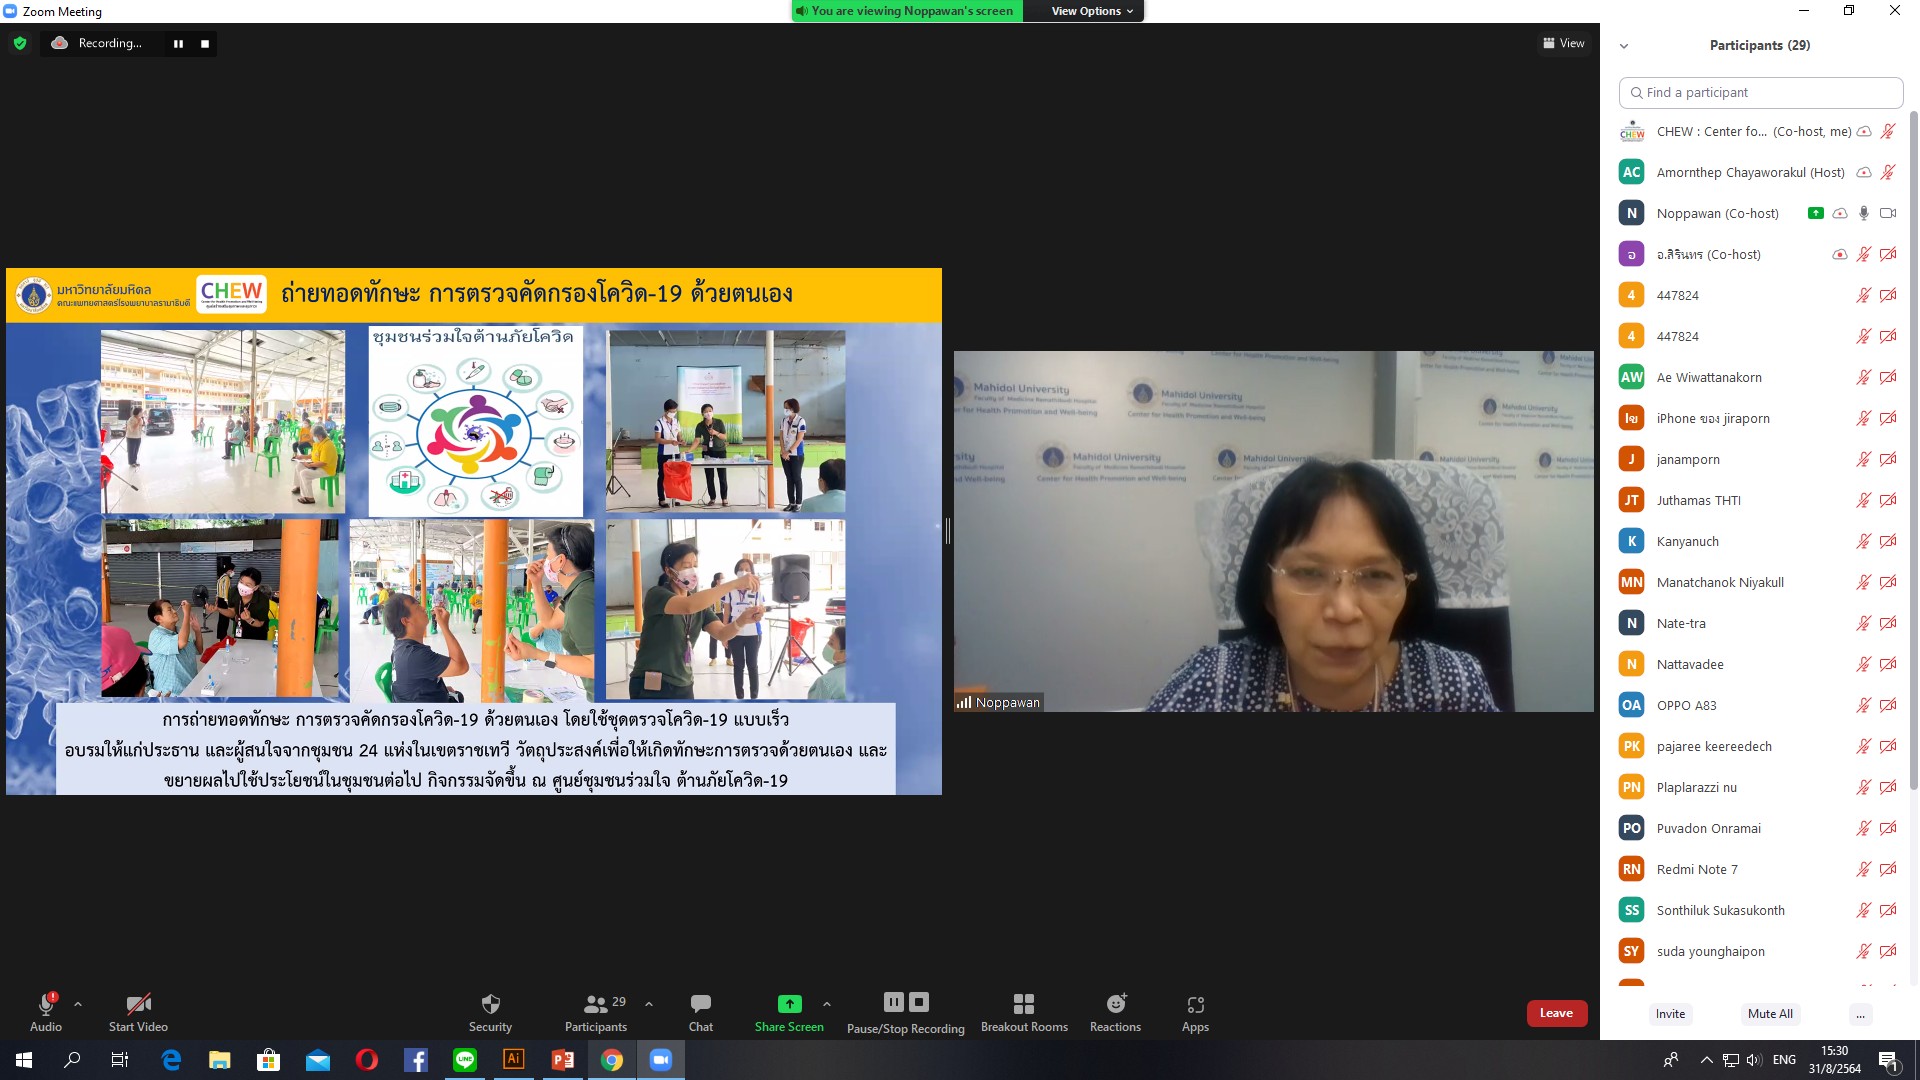
Task: Open Windows Start menu
Action: pos(24,1060)
